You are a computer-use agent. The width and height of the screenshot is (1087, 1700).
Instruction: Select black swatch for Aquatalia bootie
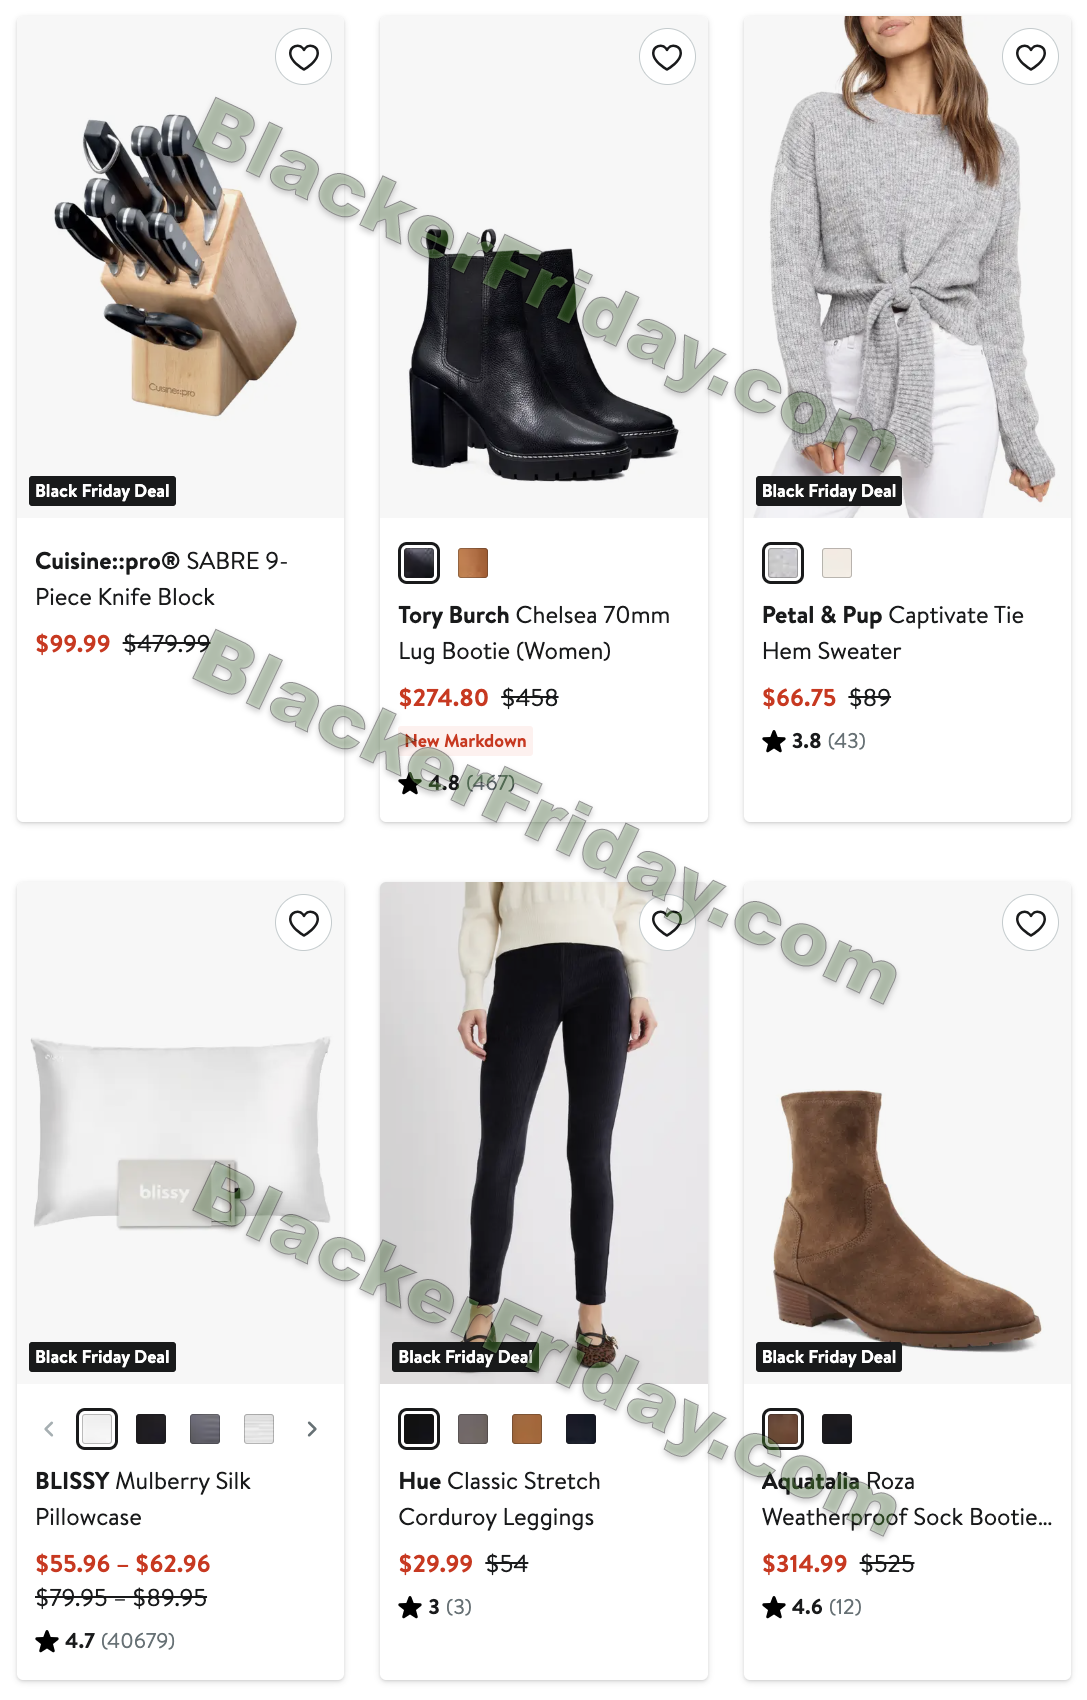coord(837,1429)
